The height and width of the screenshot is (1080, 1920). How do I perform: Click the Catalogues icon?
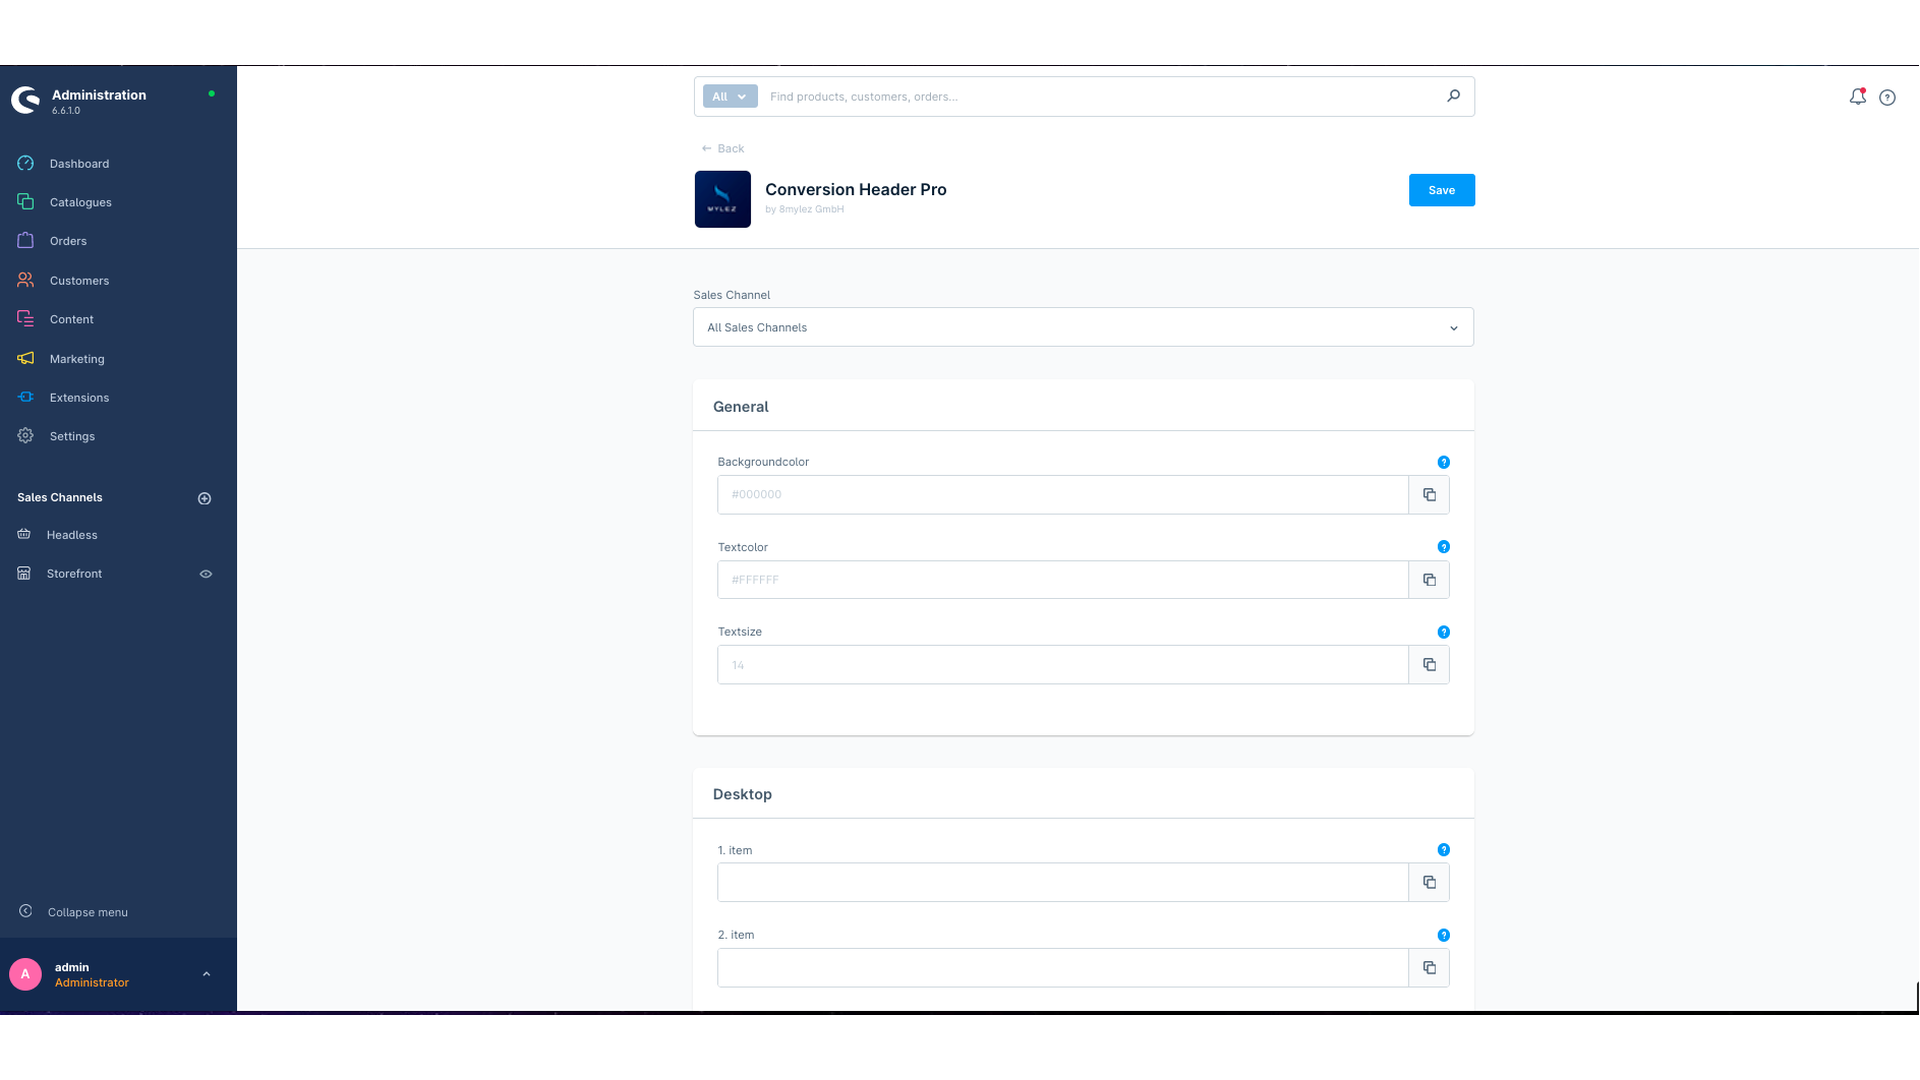(25, 202)
